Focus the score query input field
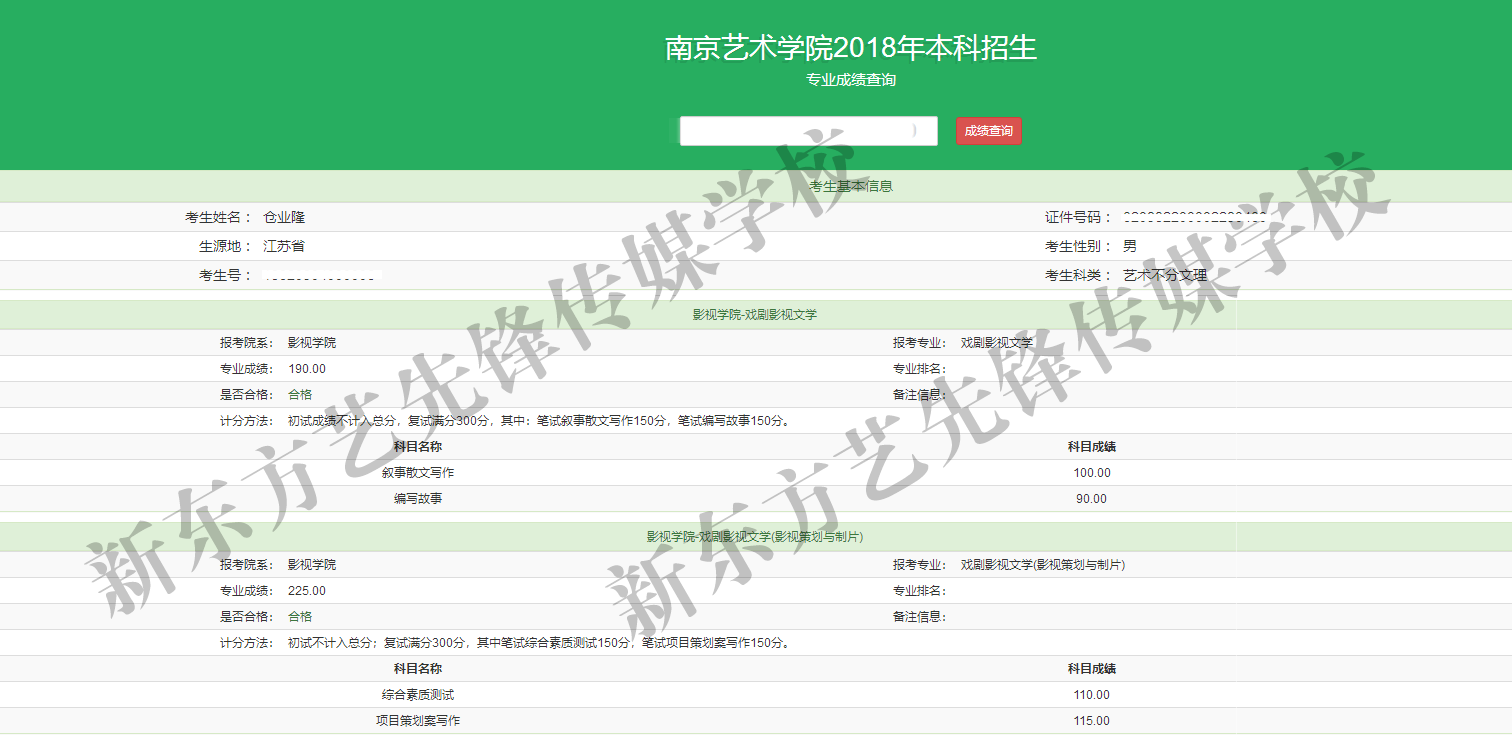 [808, 131]
